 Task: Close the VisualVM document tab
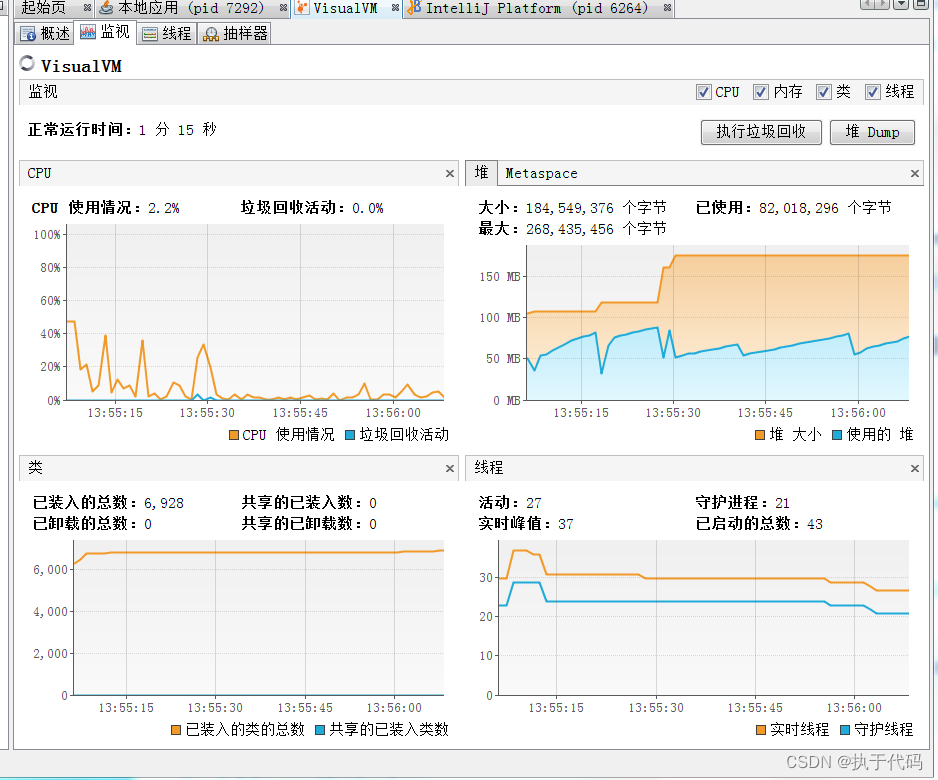[395, 8]
